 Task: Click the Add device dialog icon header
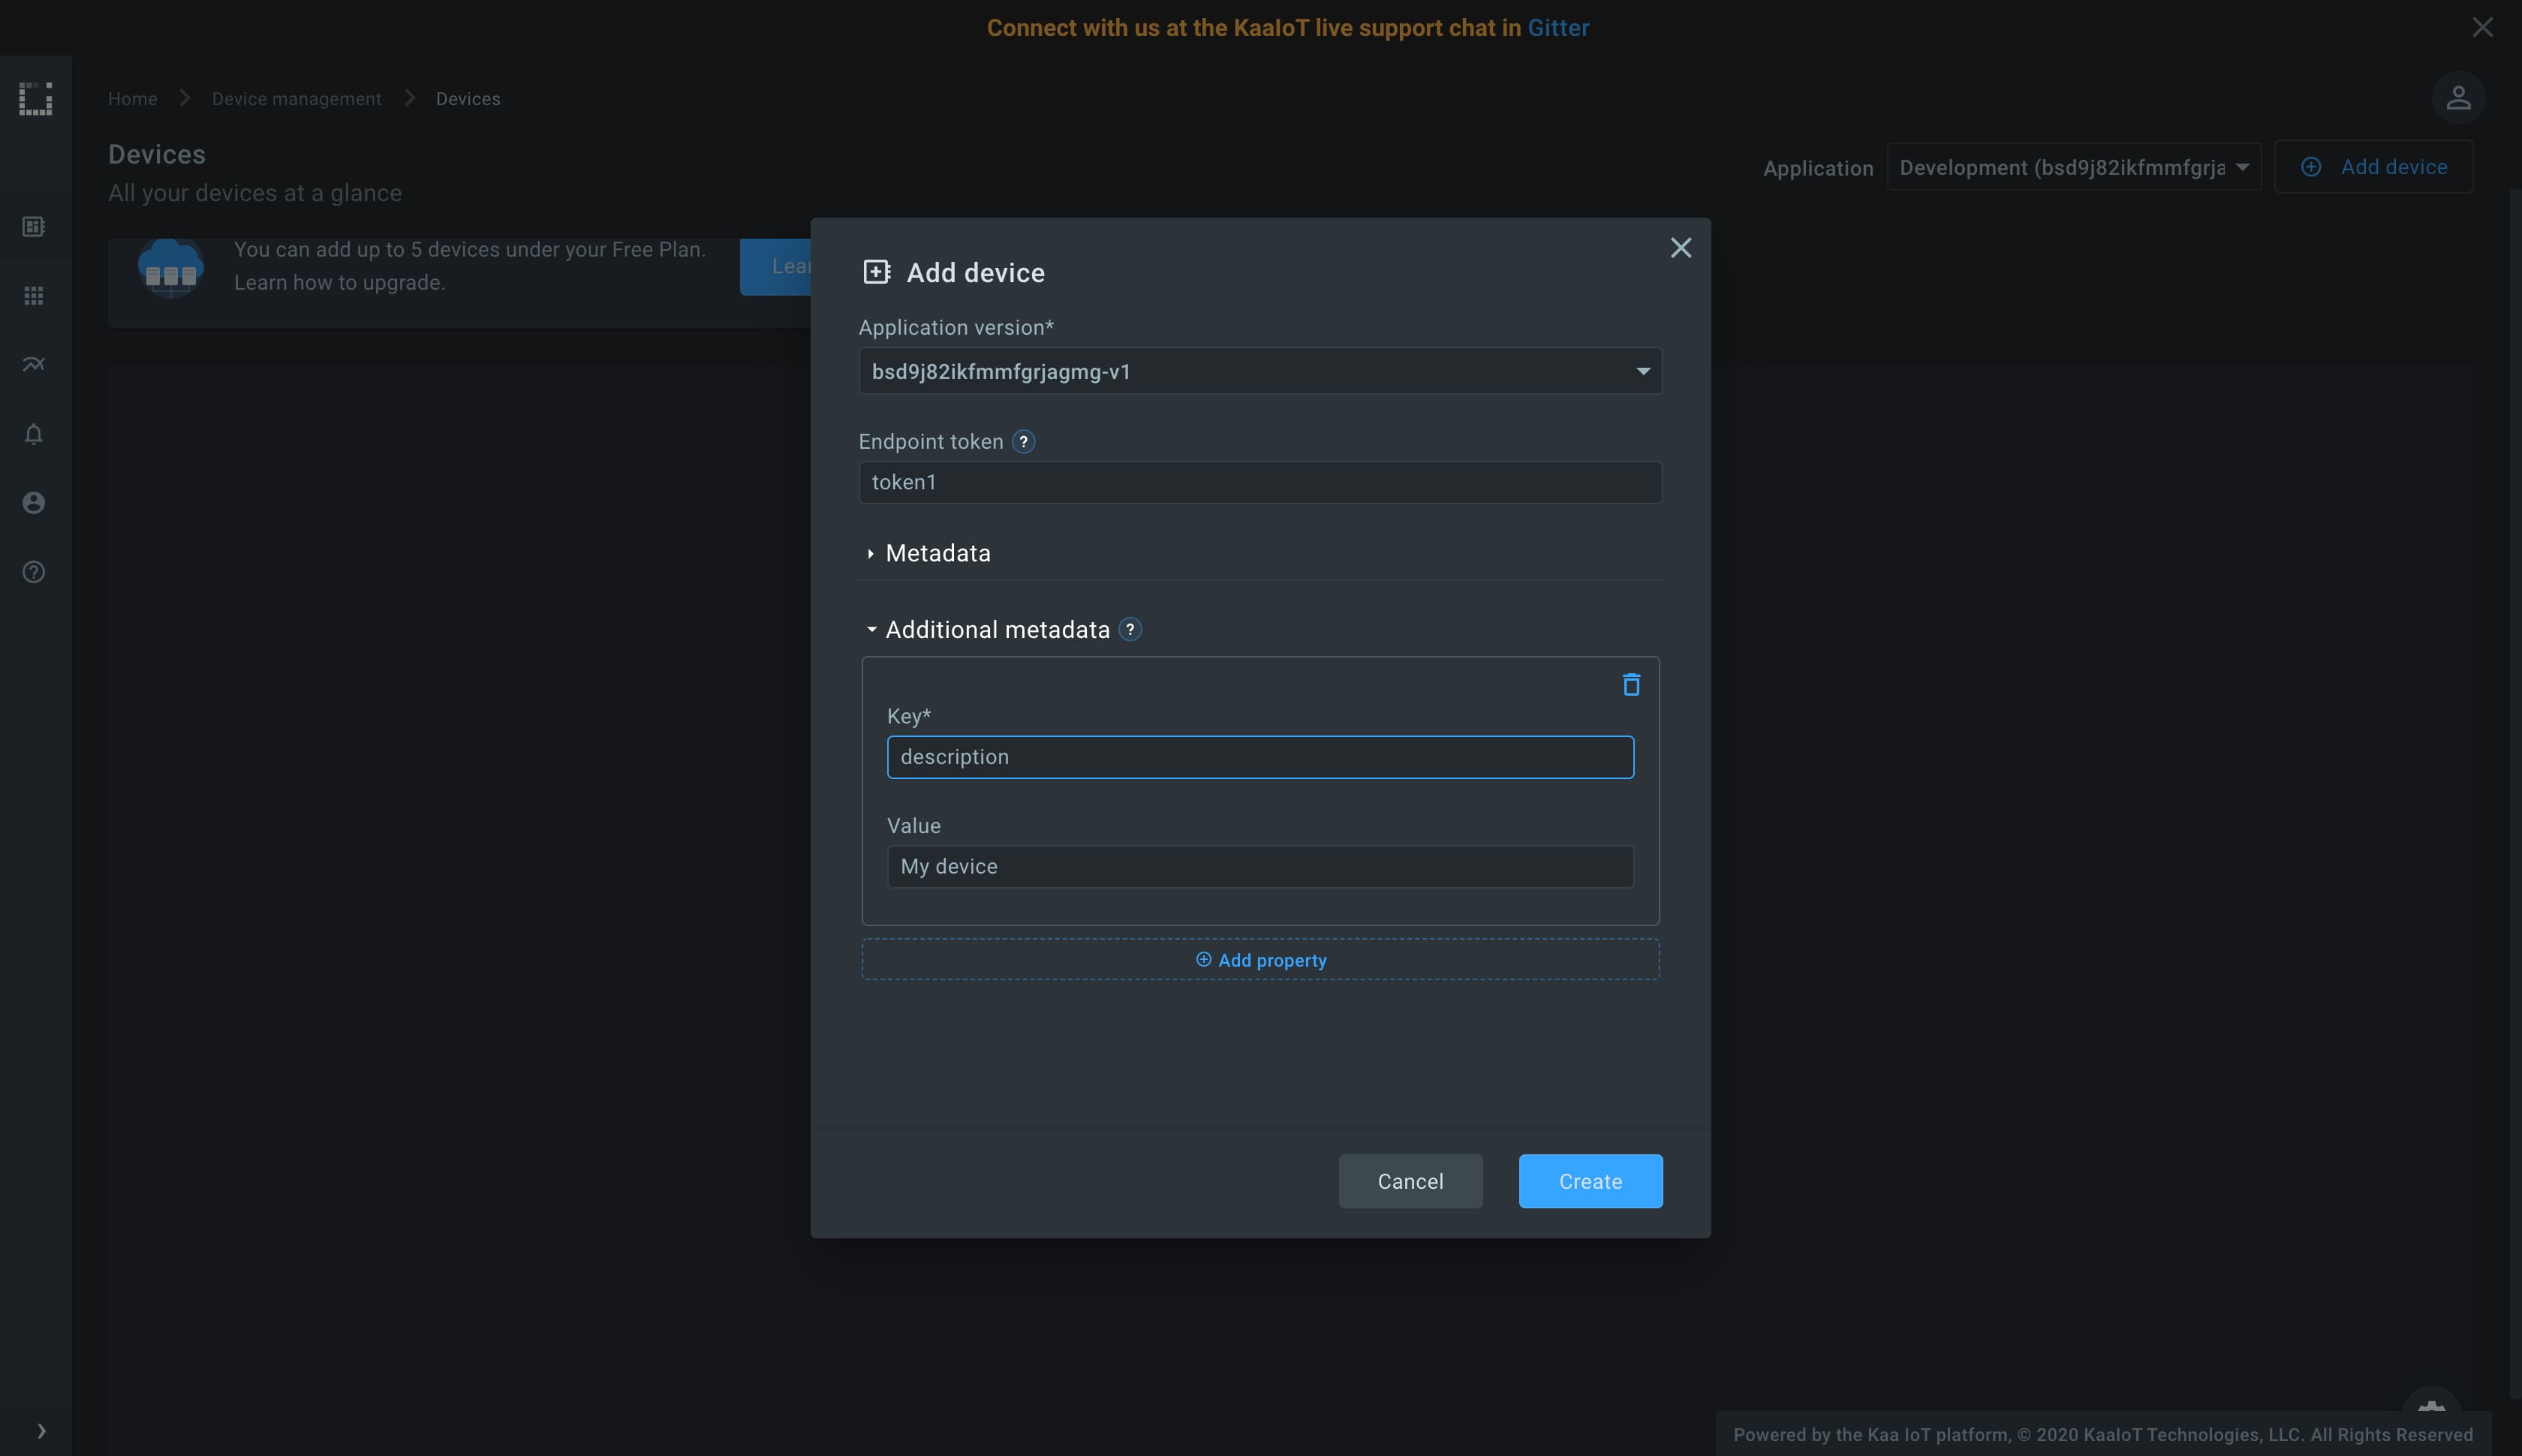click(875, 272)
